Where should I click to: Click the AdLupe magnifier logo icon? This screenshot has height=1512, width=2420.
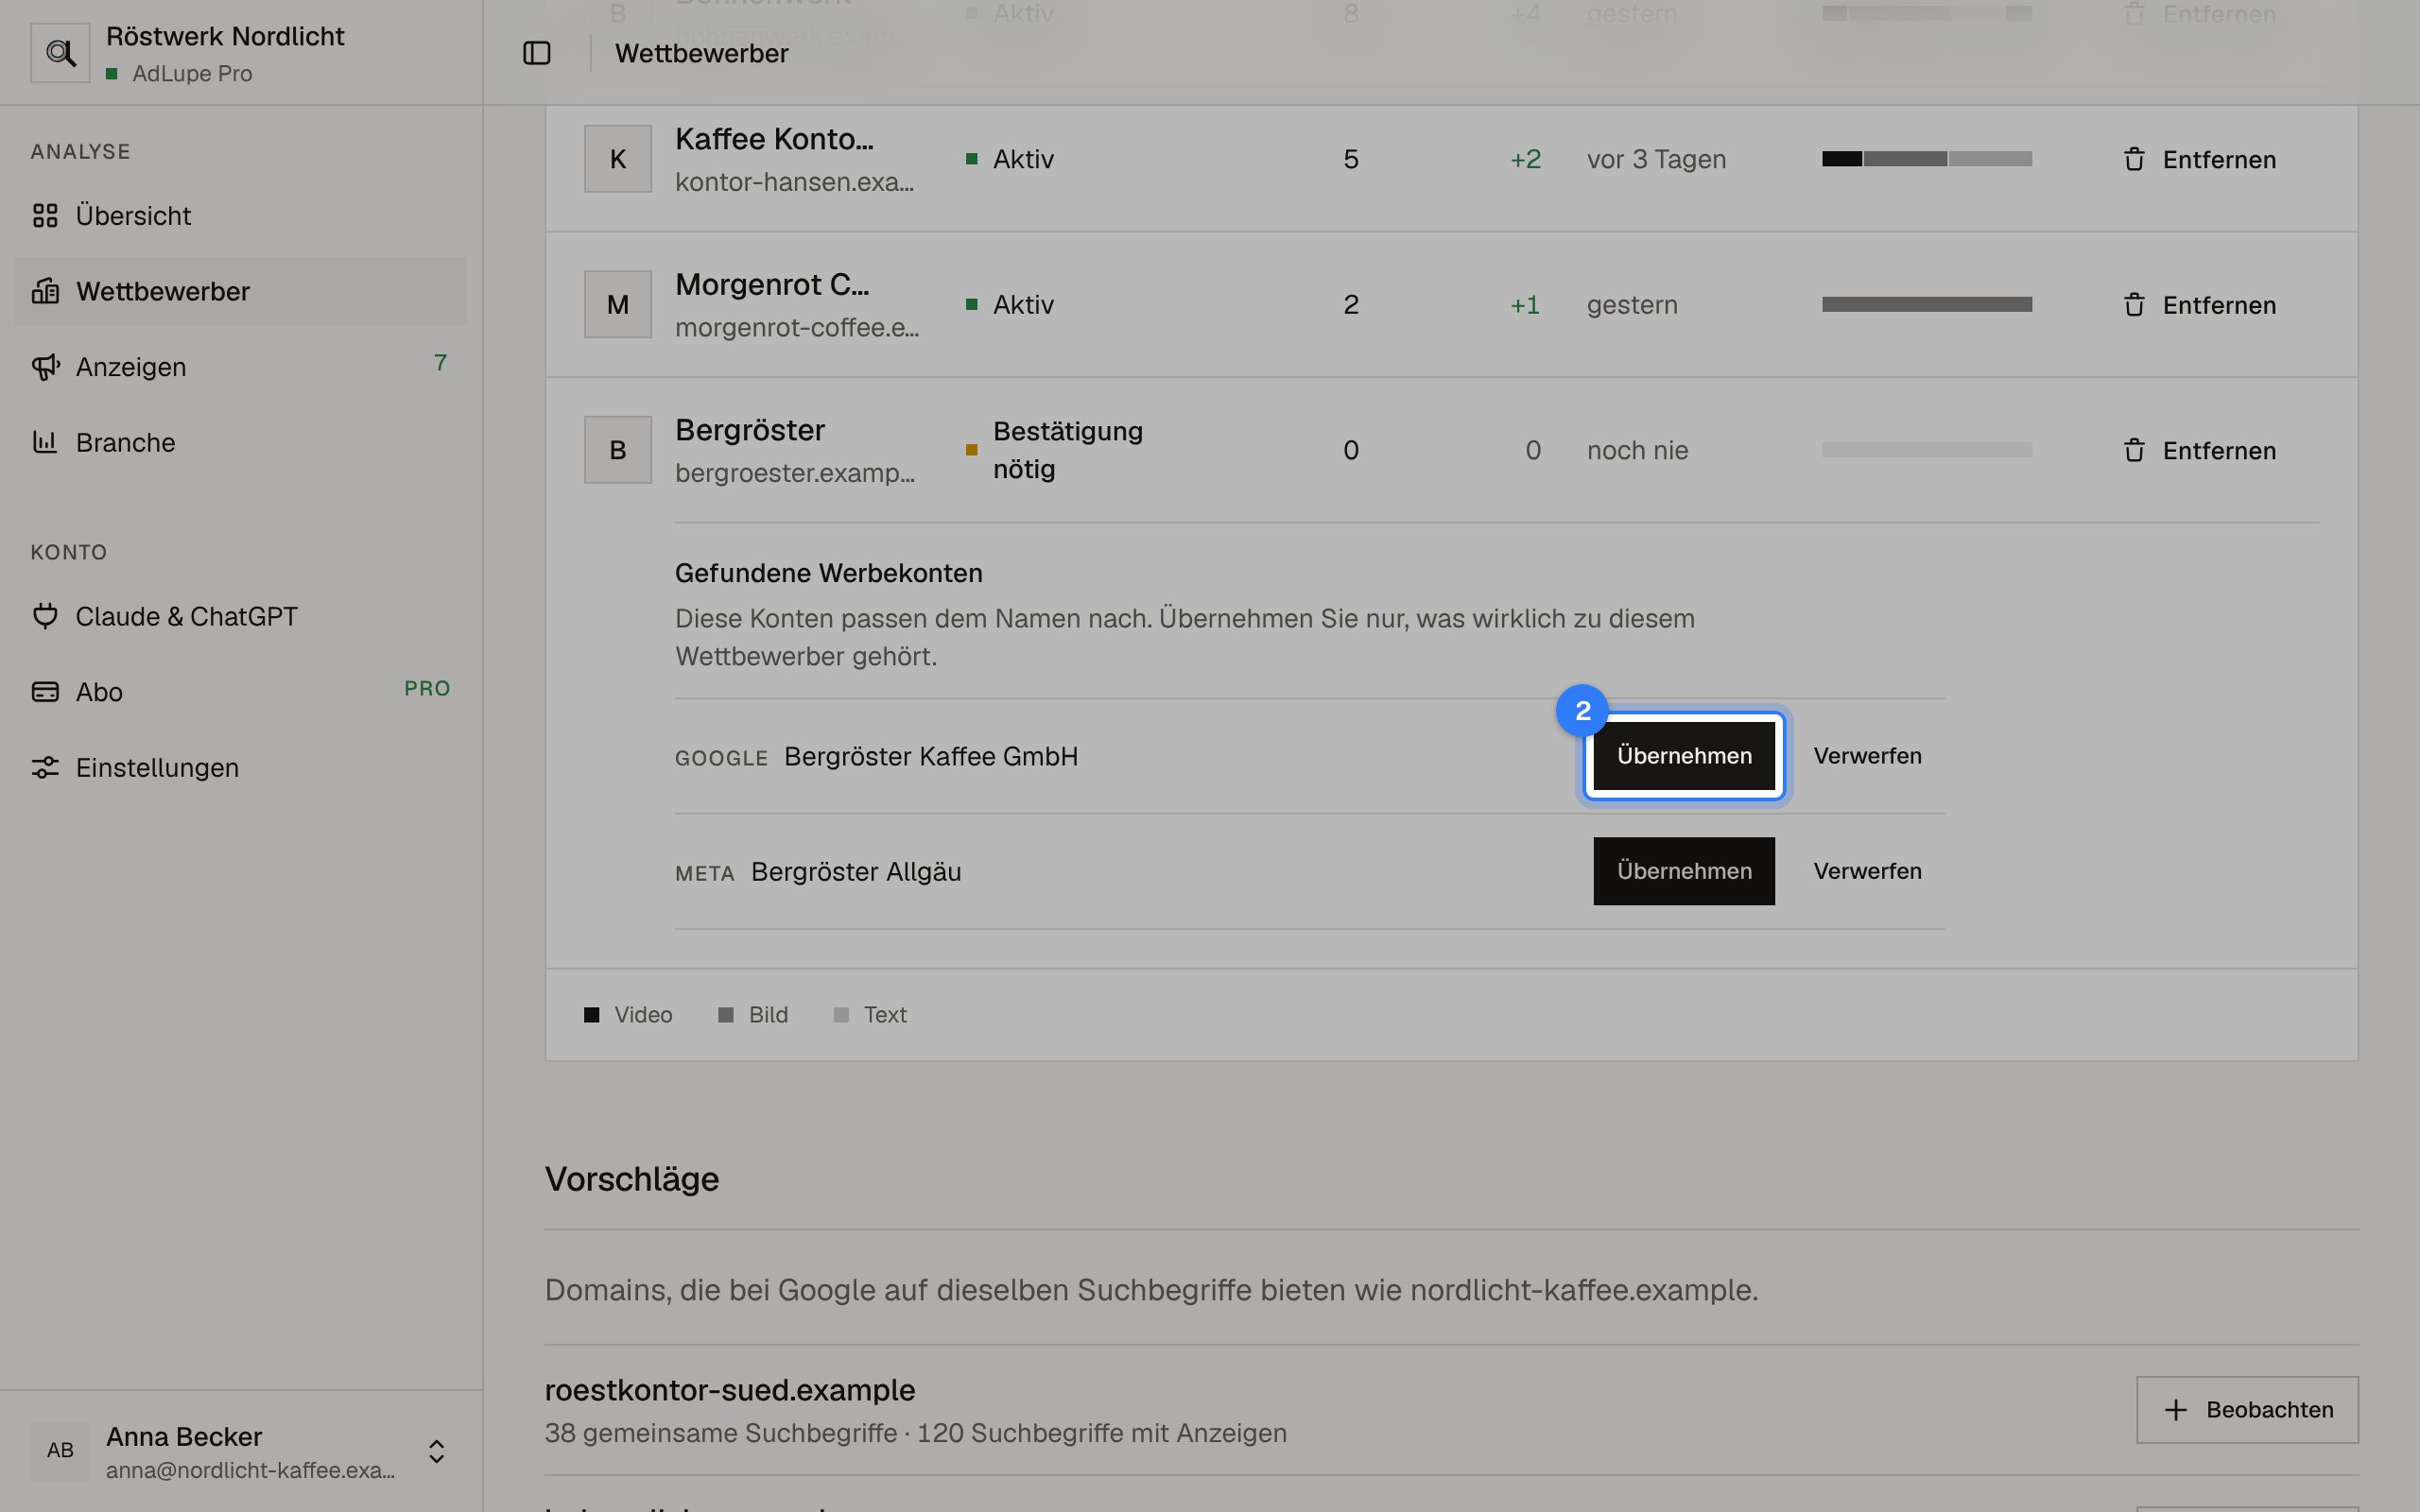pyautogui.click(x=60, y=53)
